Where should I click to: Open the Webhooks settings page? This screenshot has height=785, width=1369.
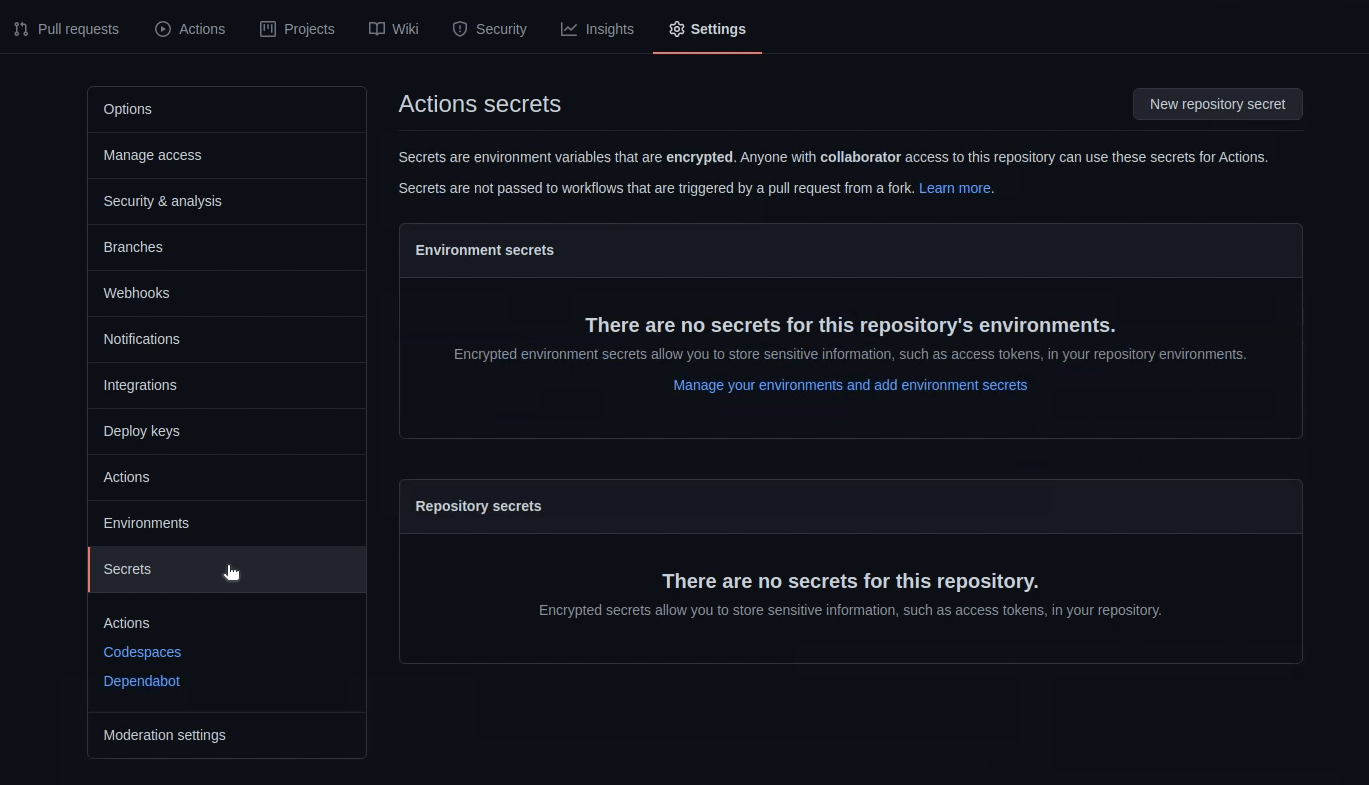[x=136, y=293]
